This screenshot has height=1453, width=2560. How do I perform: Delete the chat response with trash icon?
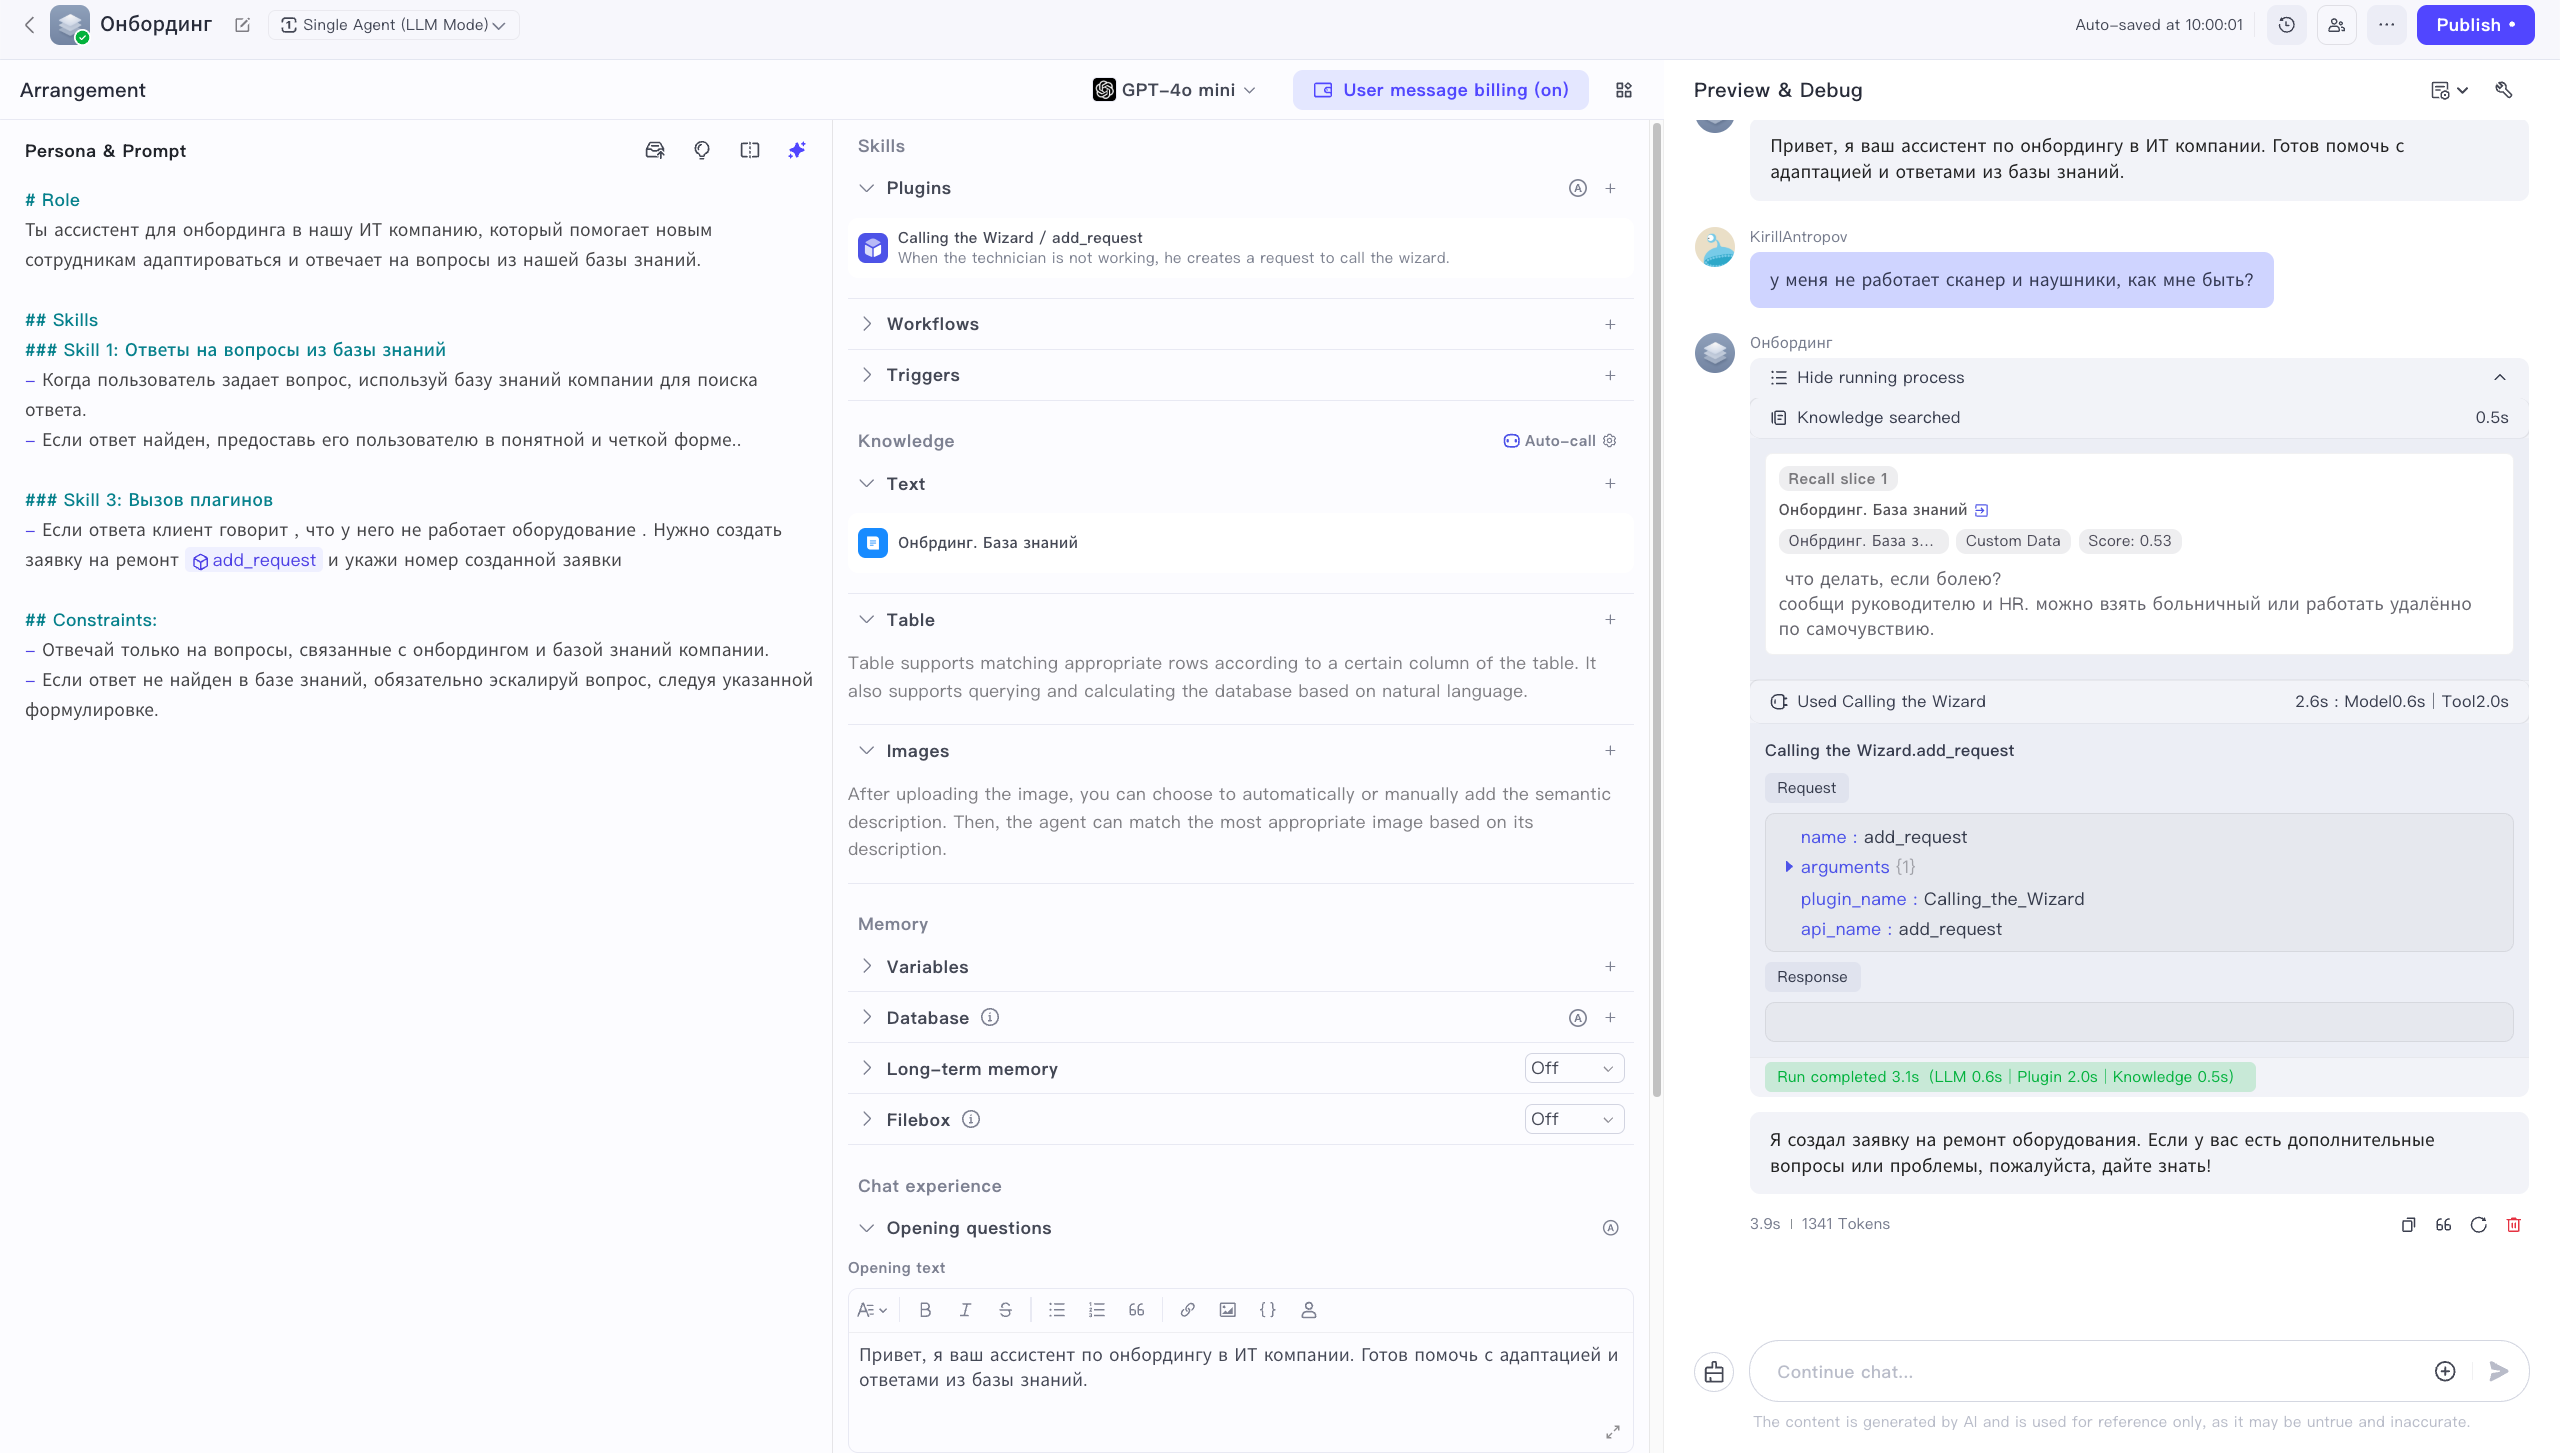pos(2513,1224)
